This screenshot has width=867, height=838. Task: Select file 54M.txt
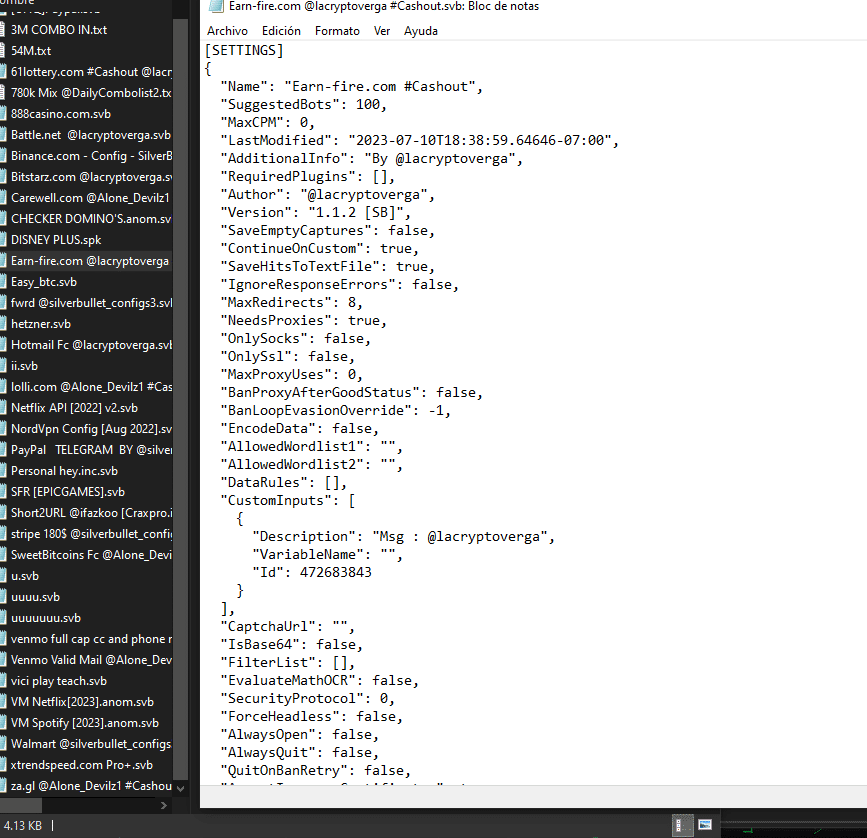pyautogui.click(x=86, y=51)
